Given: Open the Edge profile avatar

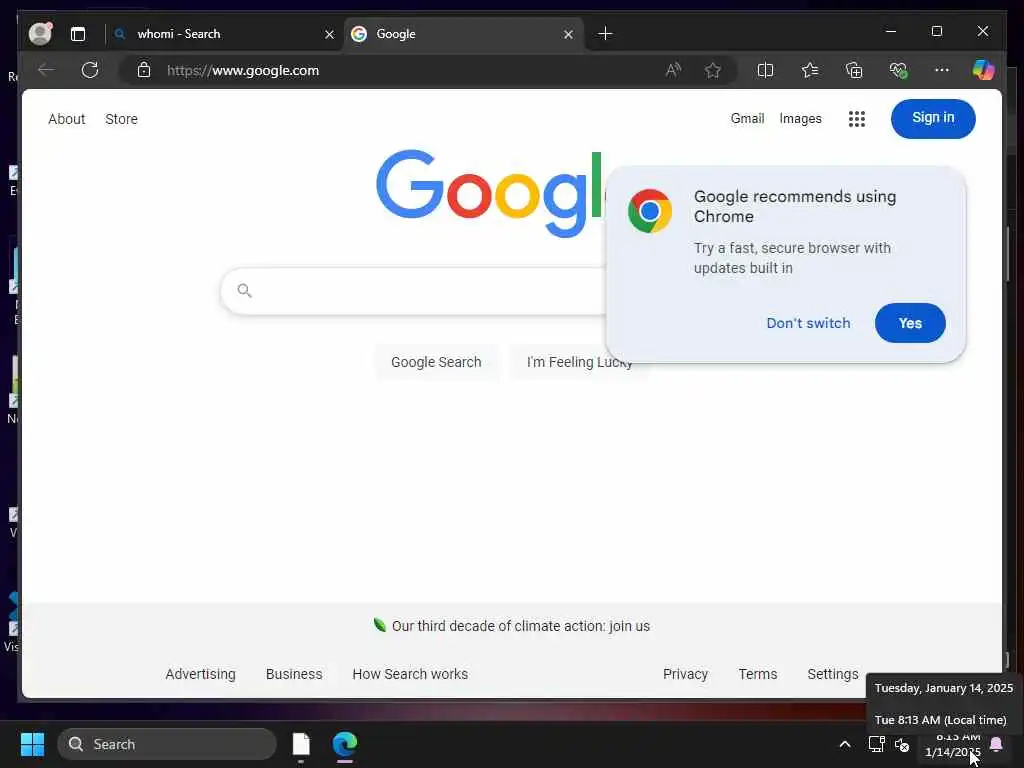Looking at the screenshot, I should coord(40,33).
